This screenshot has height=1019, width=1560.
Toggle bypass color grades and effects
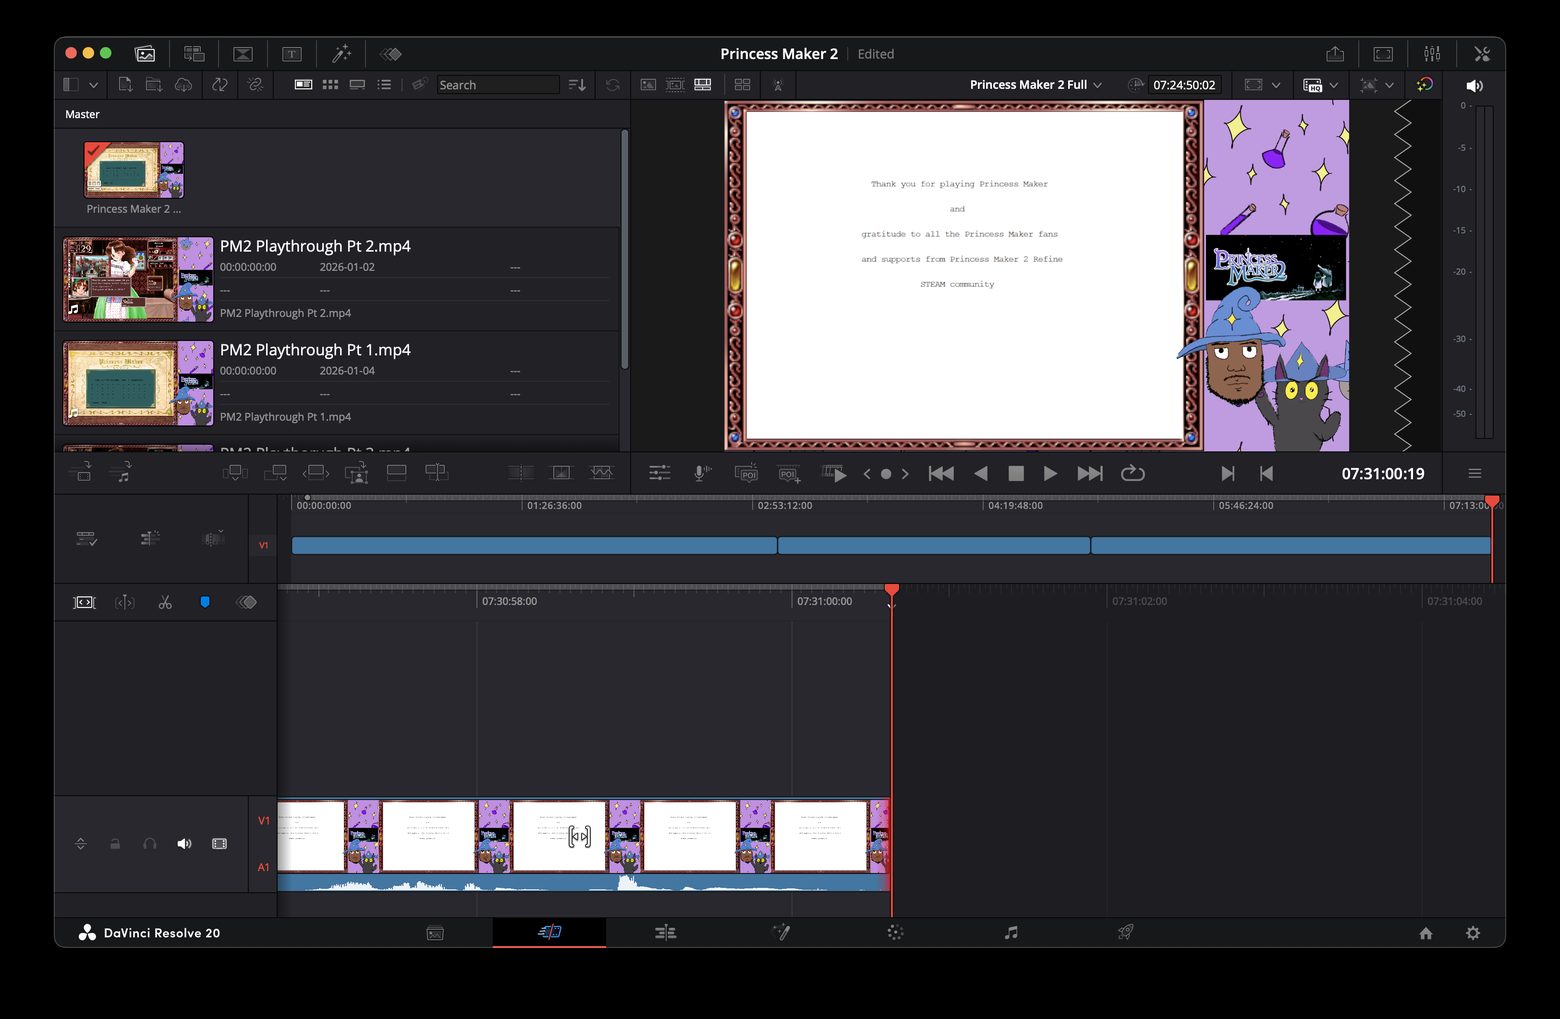click(x=1425, y=85)
